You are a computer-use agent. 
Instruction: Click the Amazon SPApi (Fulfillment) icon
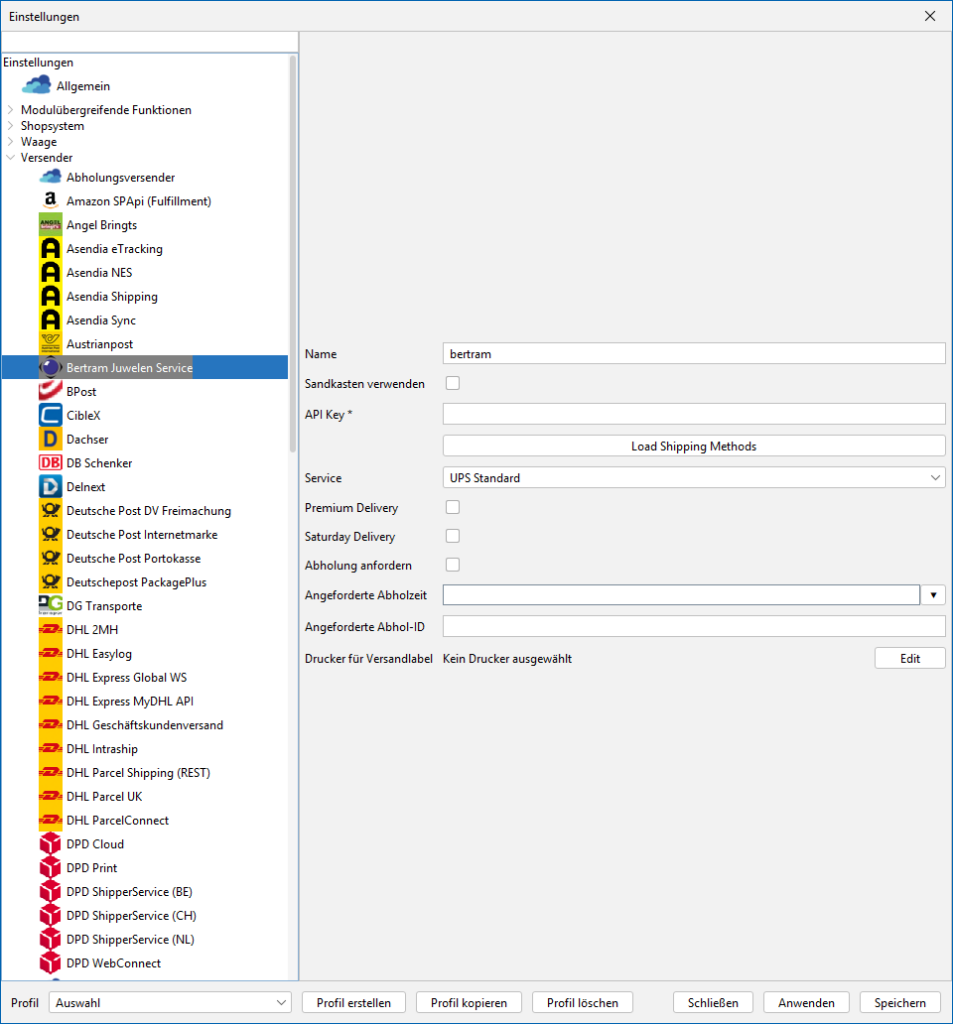point(50,201)
